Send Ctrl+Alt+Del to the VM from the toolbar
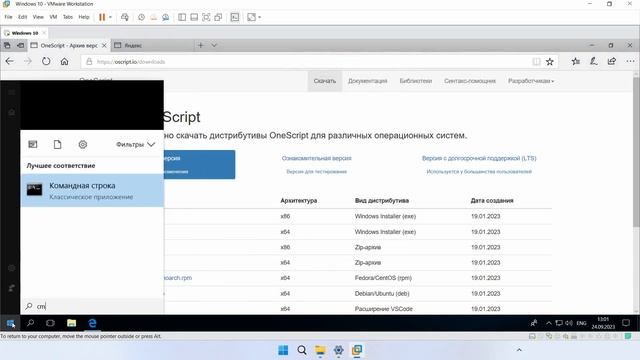The height and width of the screenshot is (360, 640). [125, 17]
